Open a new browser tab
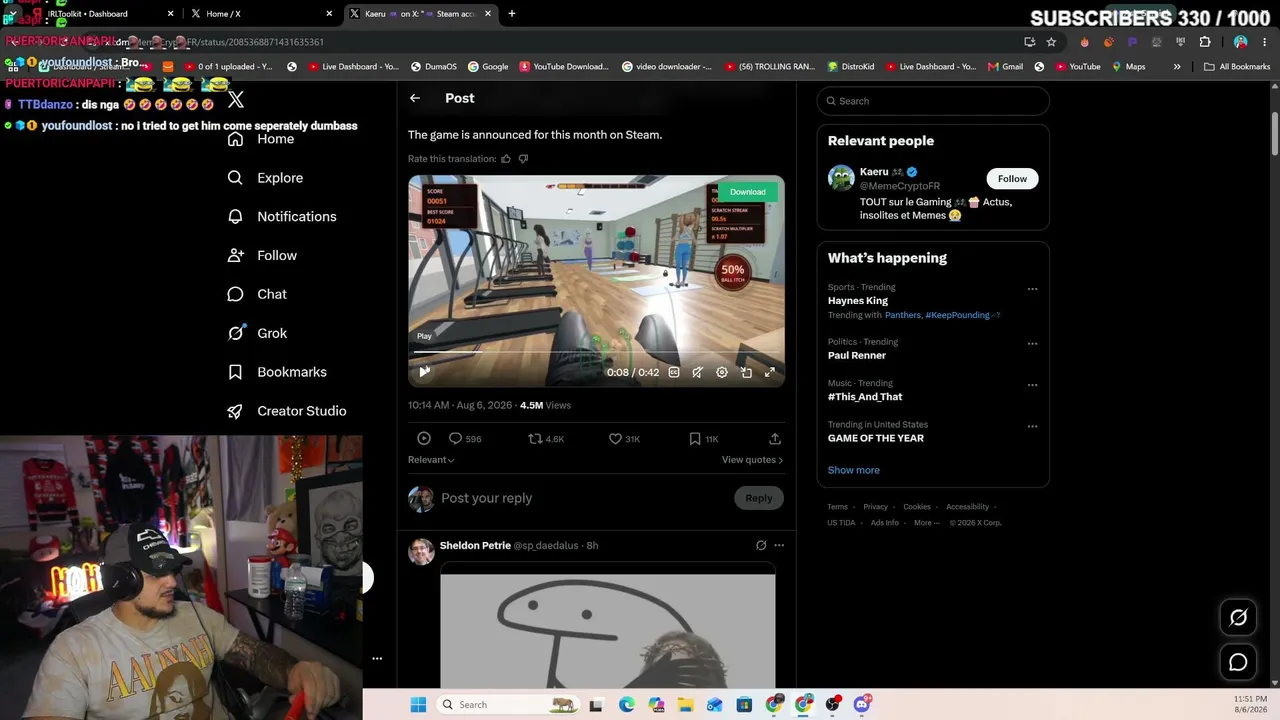 (512, 14)
